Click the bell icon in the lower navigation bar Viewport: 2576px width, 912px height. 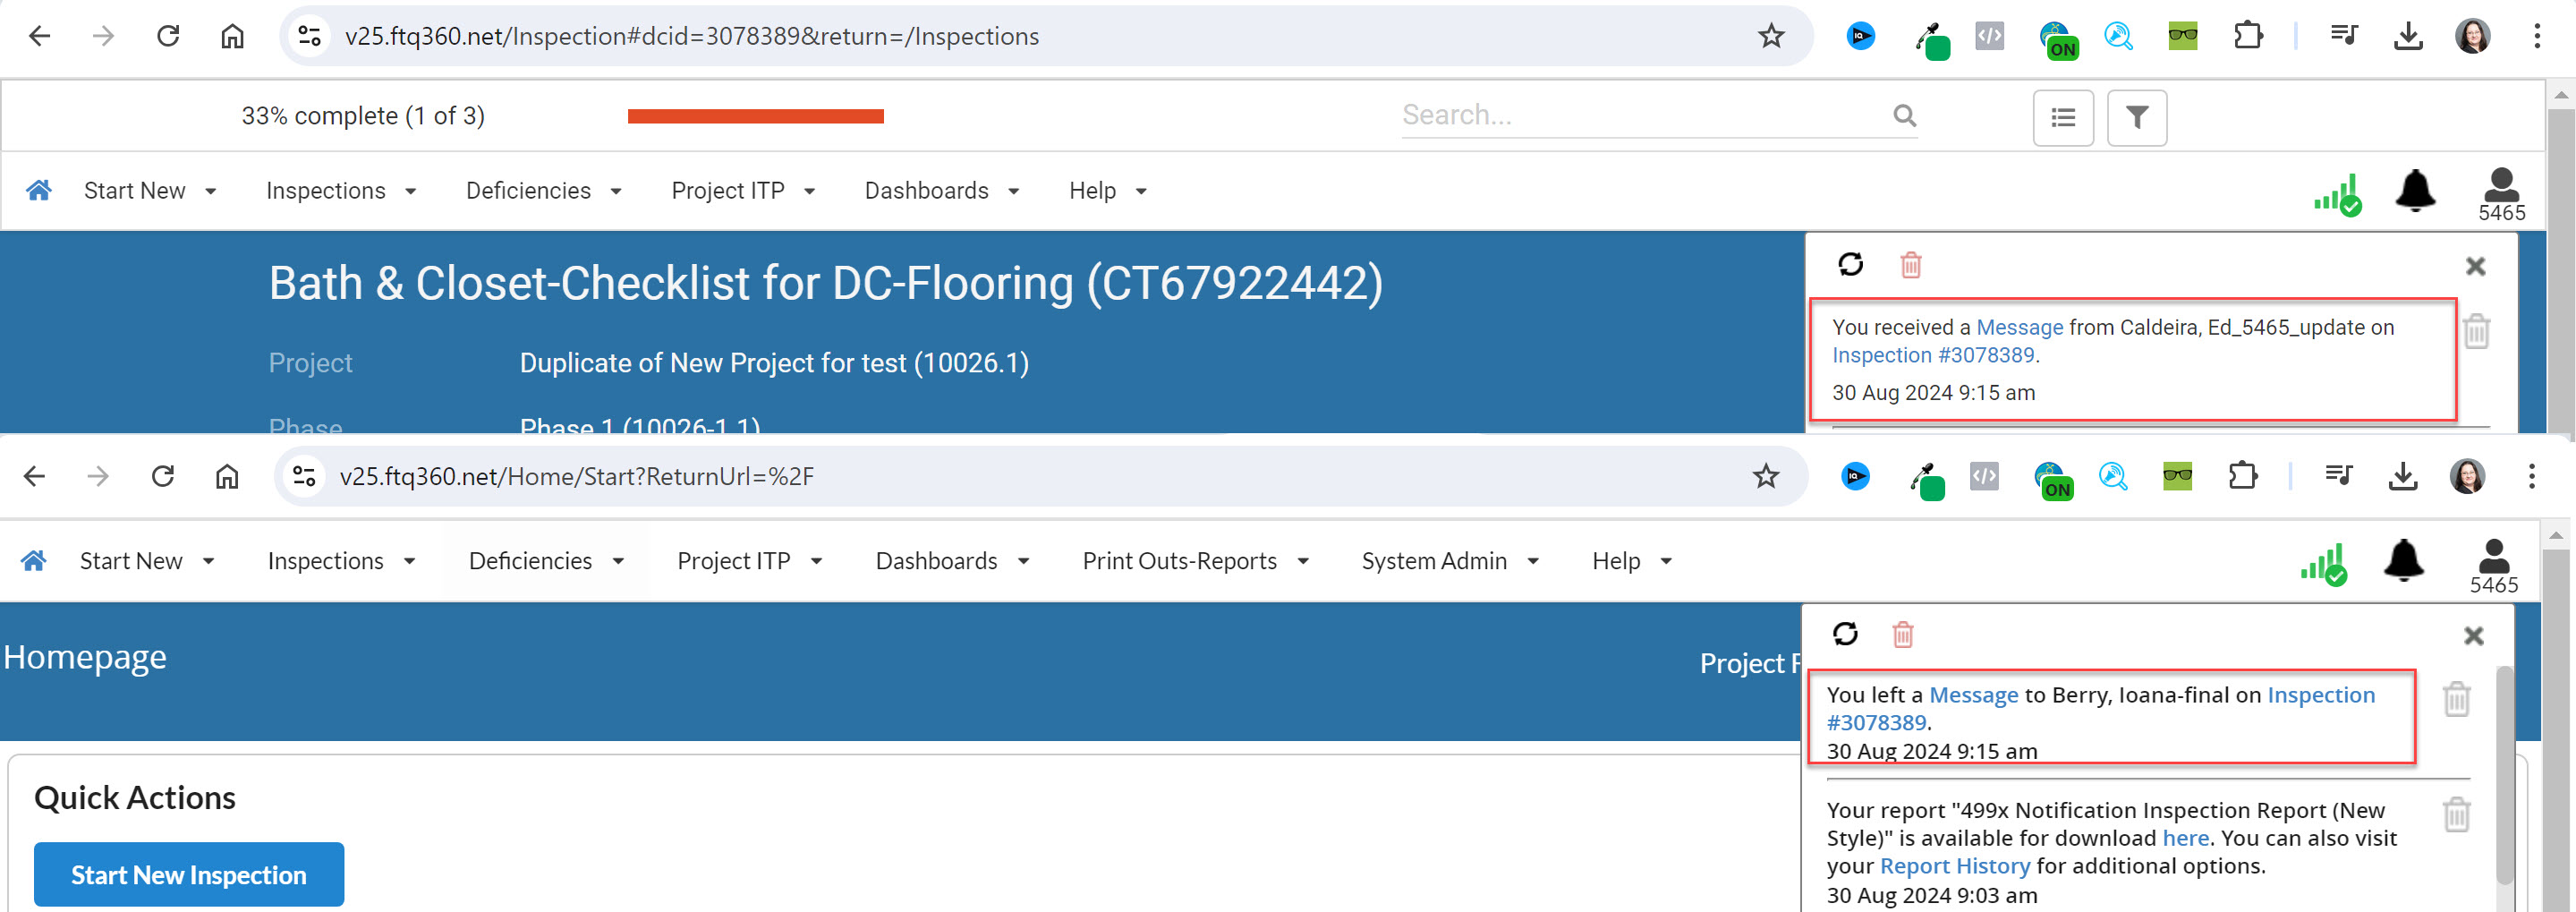2403,561
